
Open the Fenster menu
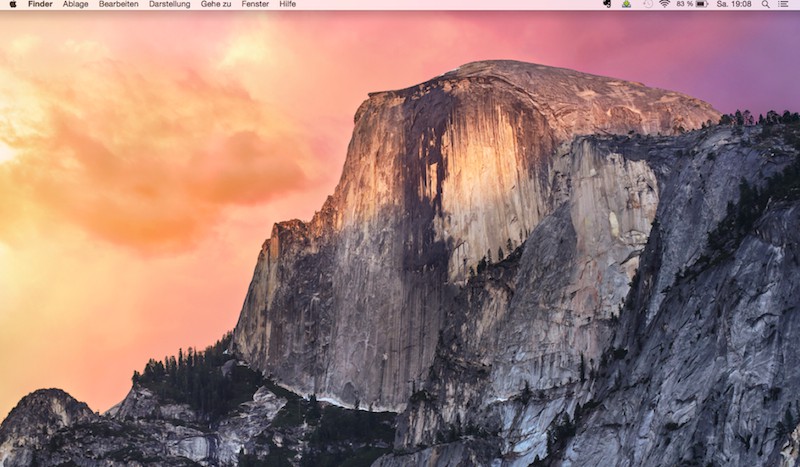[x=255, y=4]
